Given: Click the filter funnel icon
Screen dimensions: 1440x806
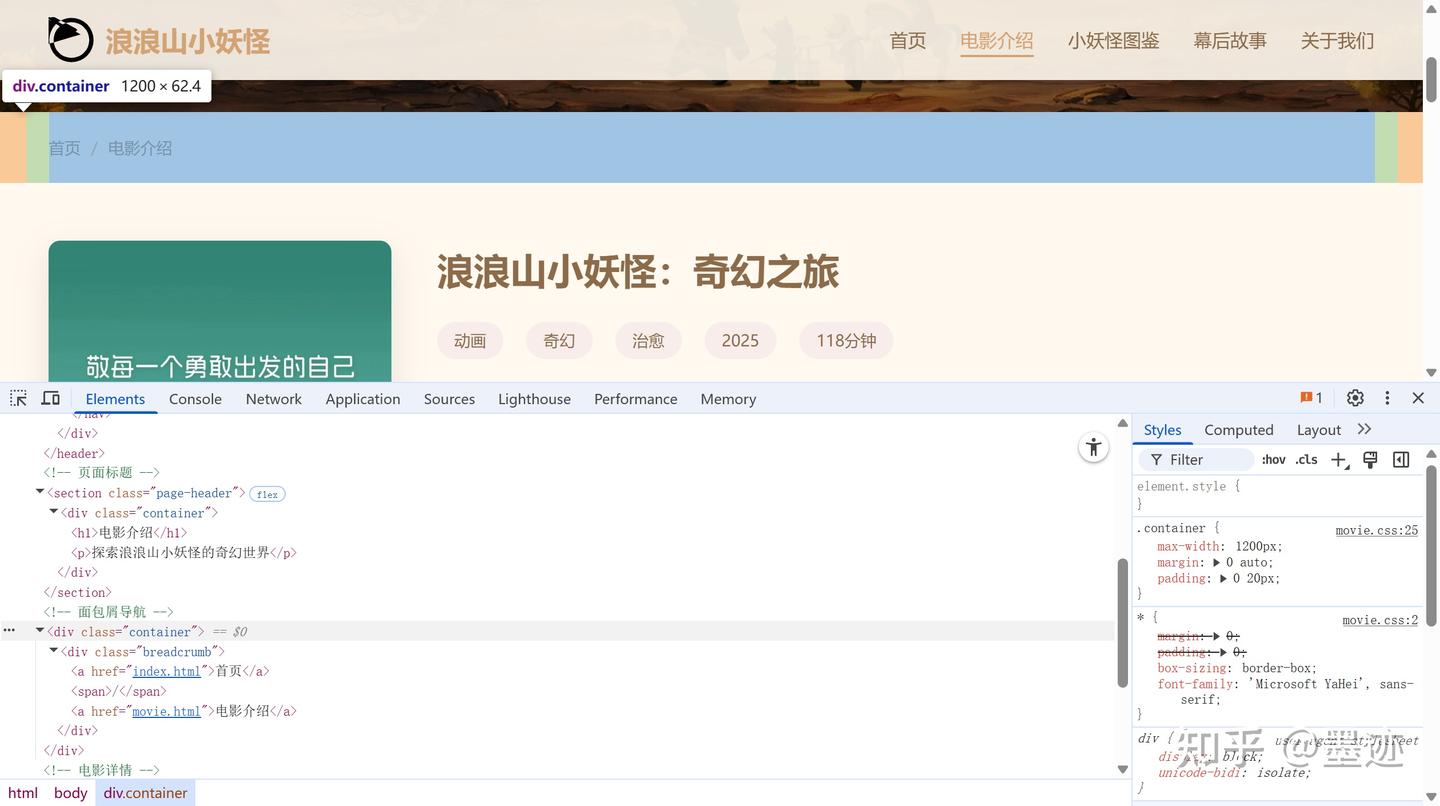Looking at the screenshot, I should (x=1156, y=460).
